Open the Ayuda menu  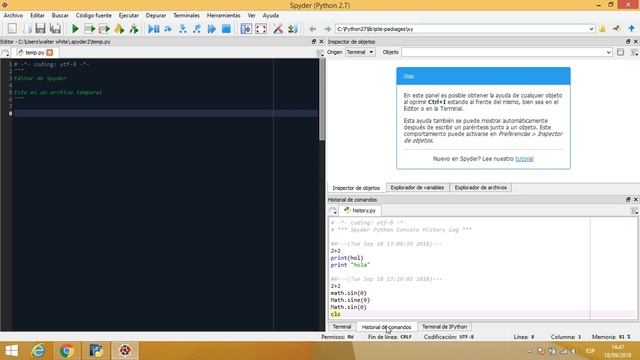tap(271, 15)
